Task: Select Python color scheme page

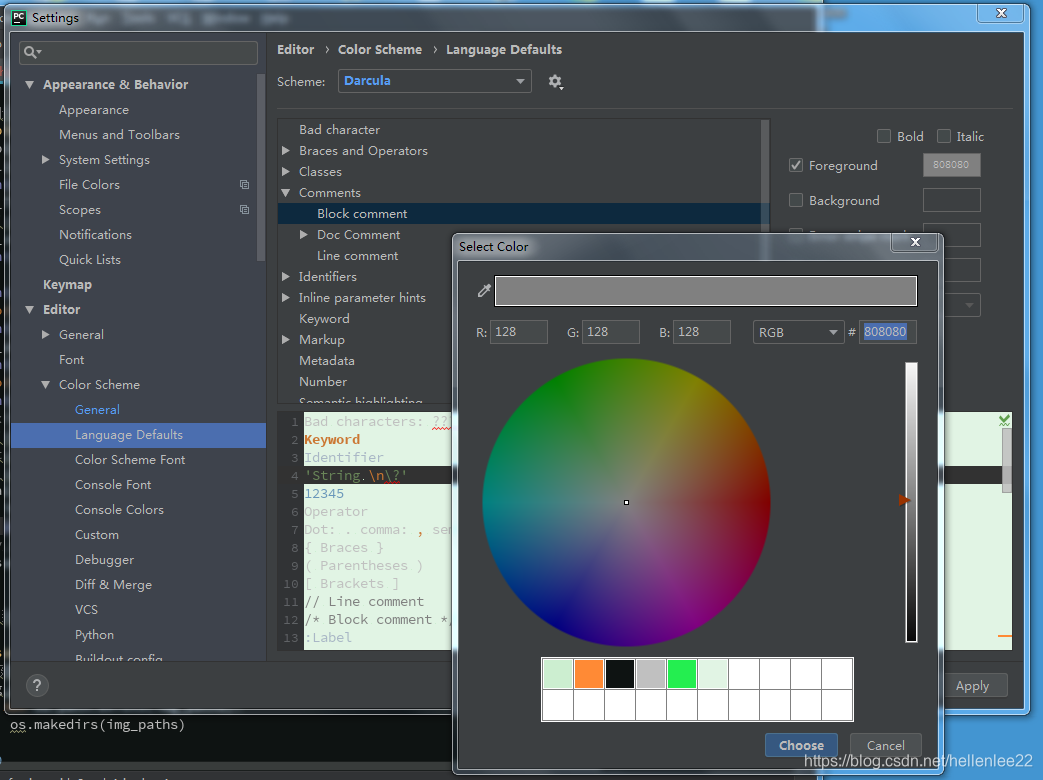Action: click(x=94, y=635)
